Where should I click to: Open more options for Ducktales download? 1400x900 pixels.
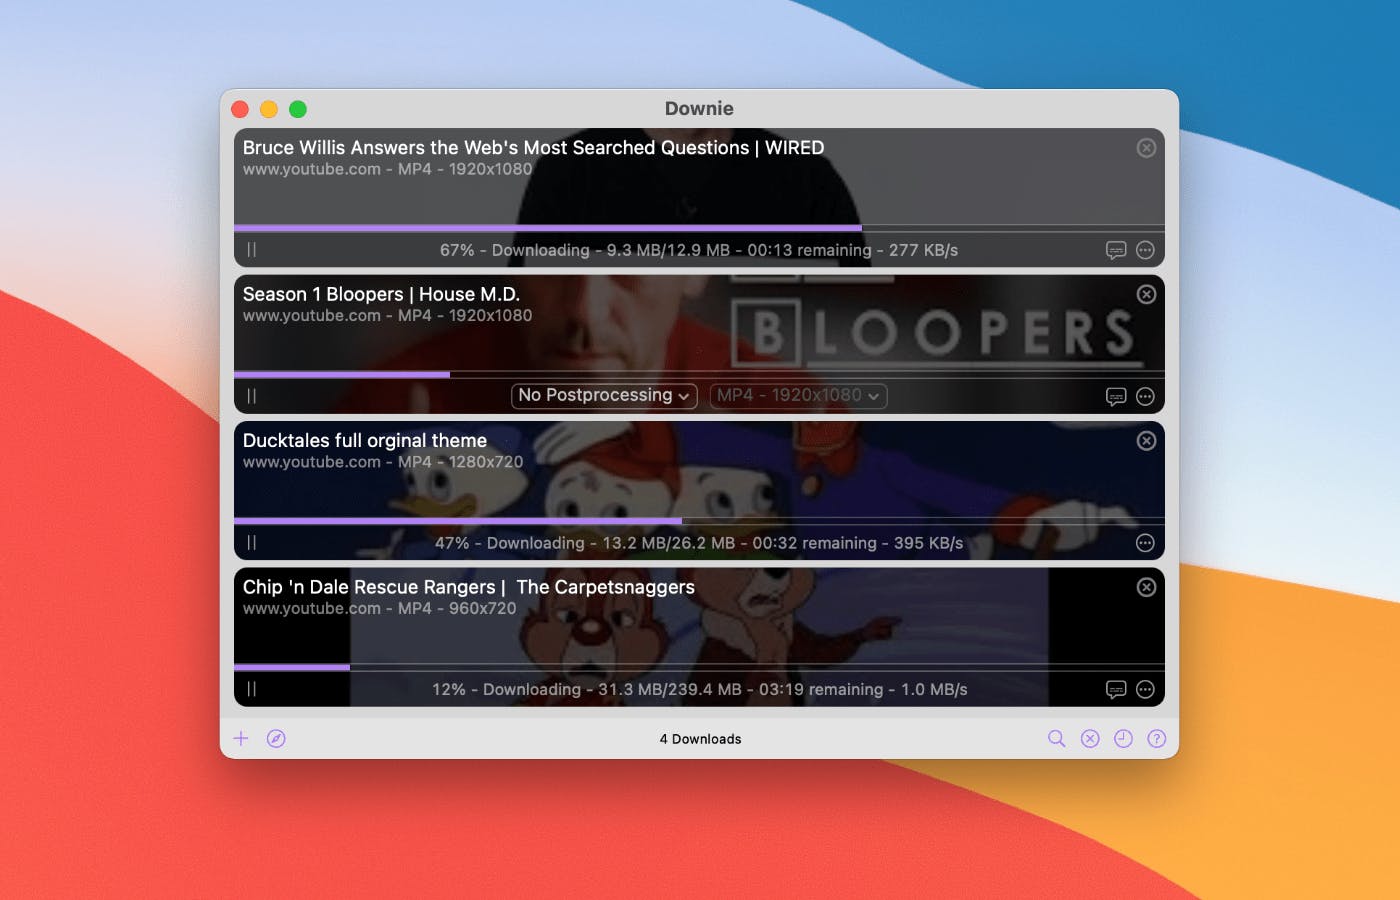point(1146,543)
